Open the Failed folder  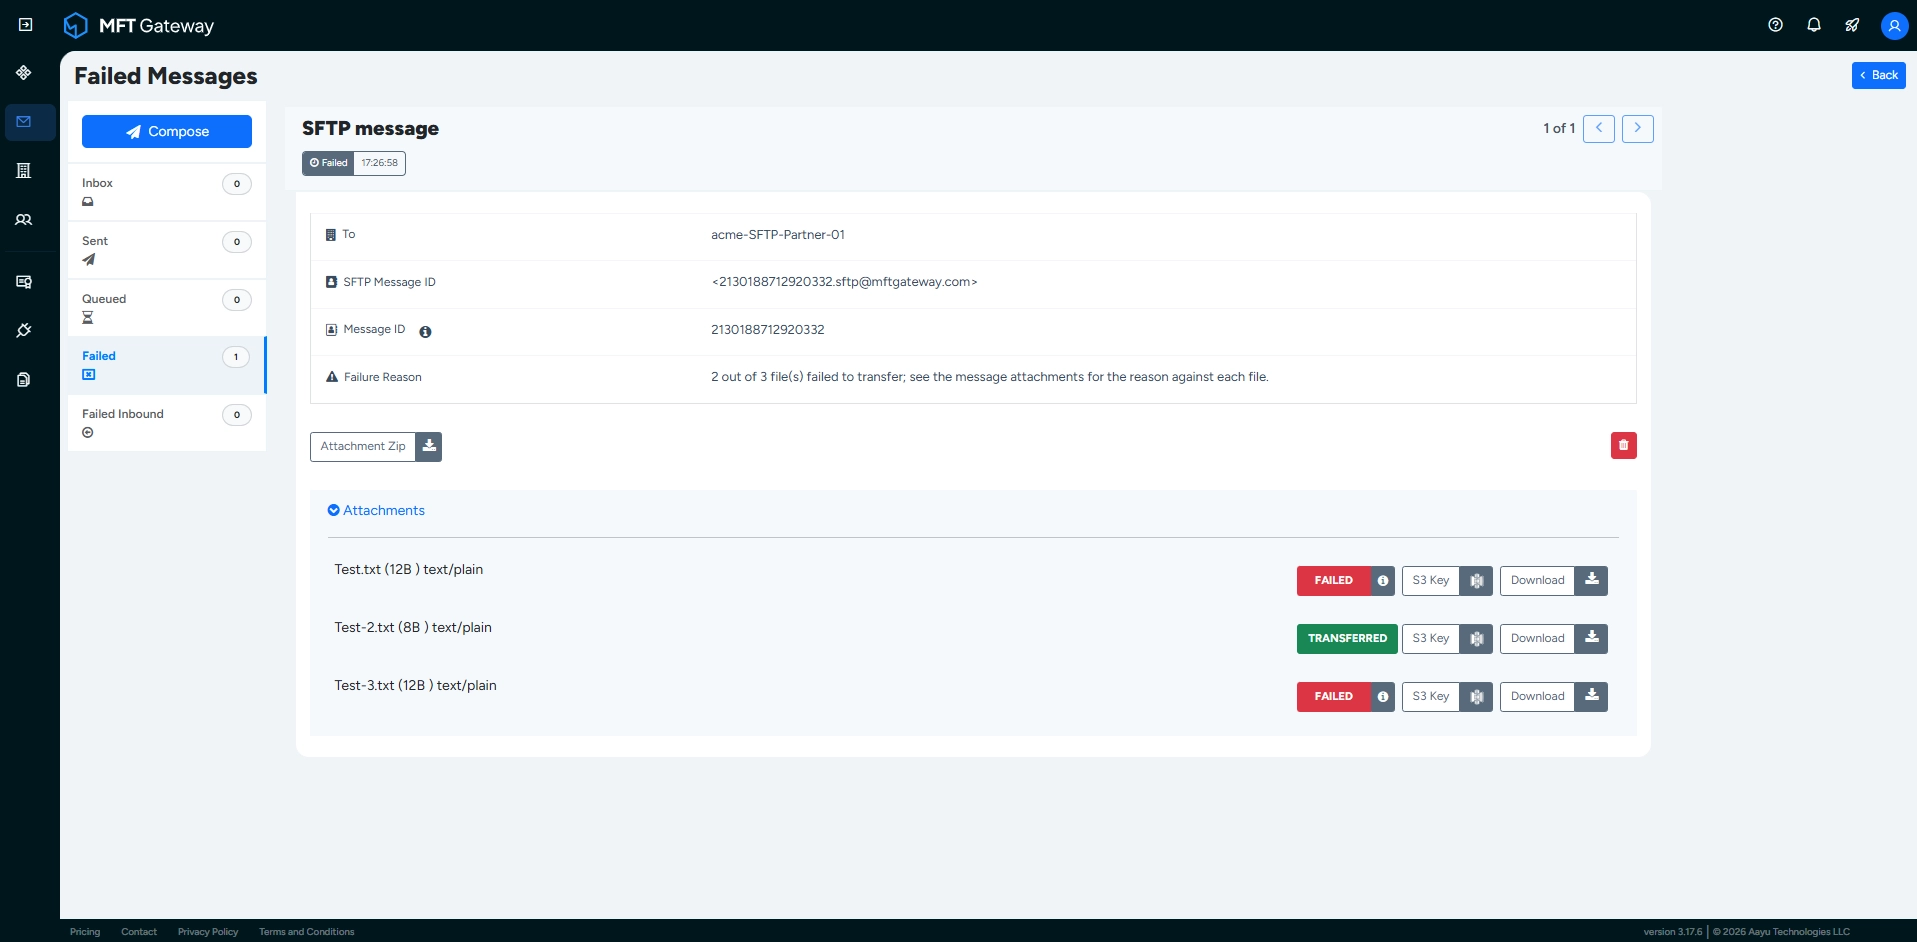point(167,365)
